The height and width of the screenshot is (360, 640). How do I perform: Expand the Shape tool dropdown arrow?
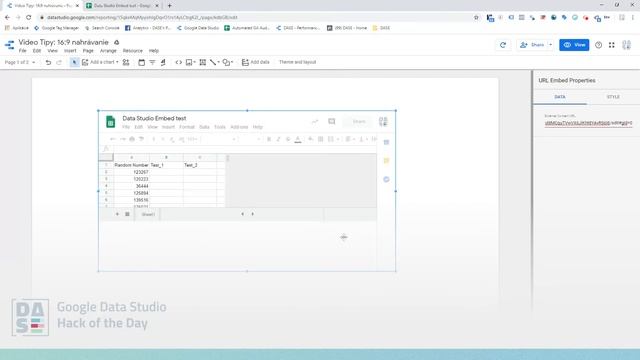232,62
